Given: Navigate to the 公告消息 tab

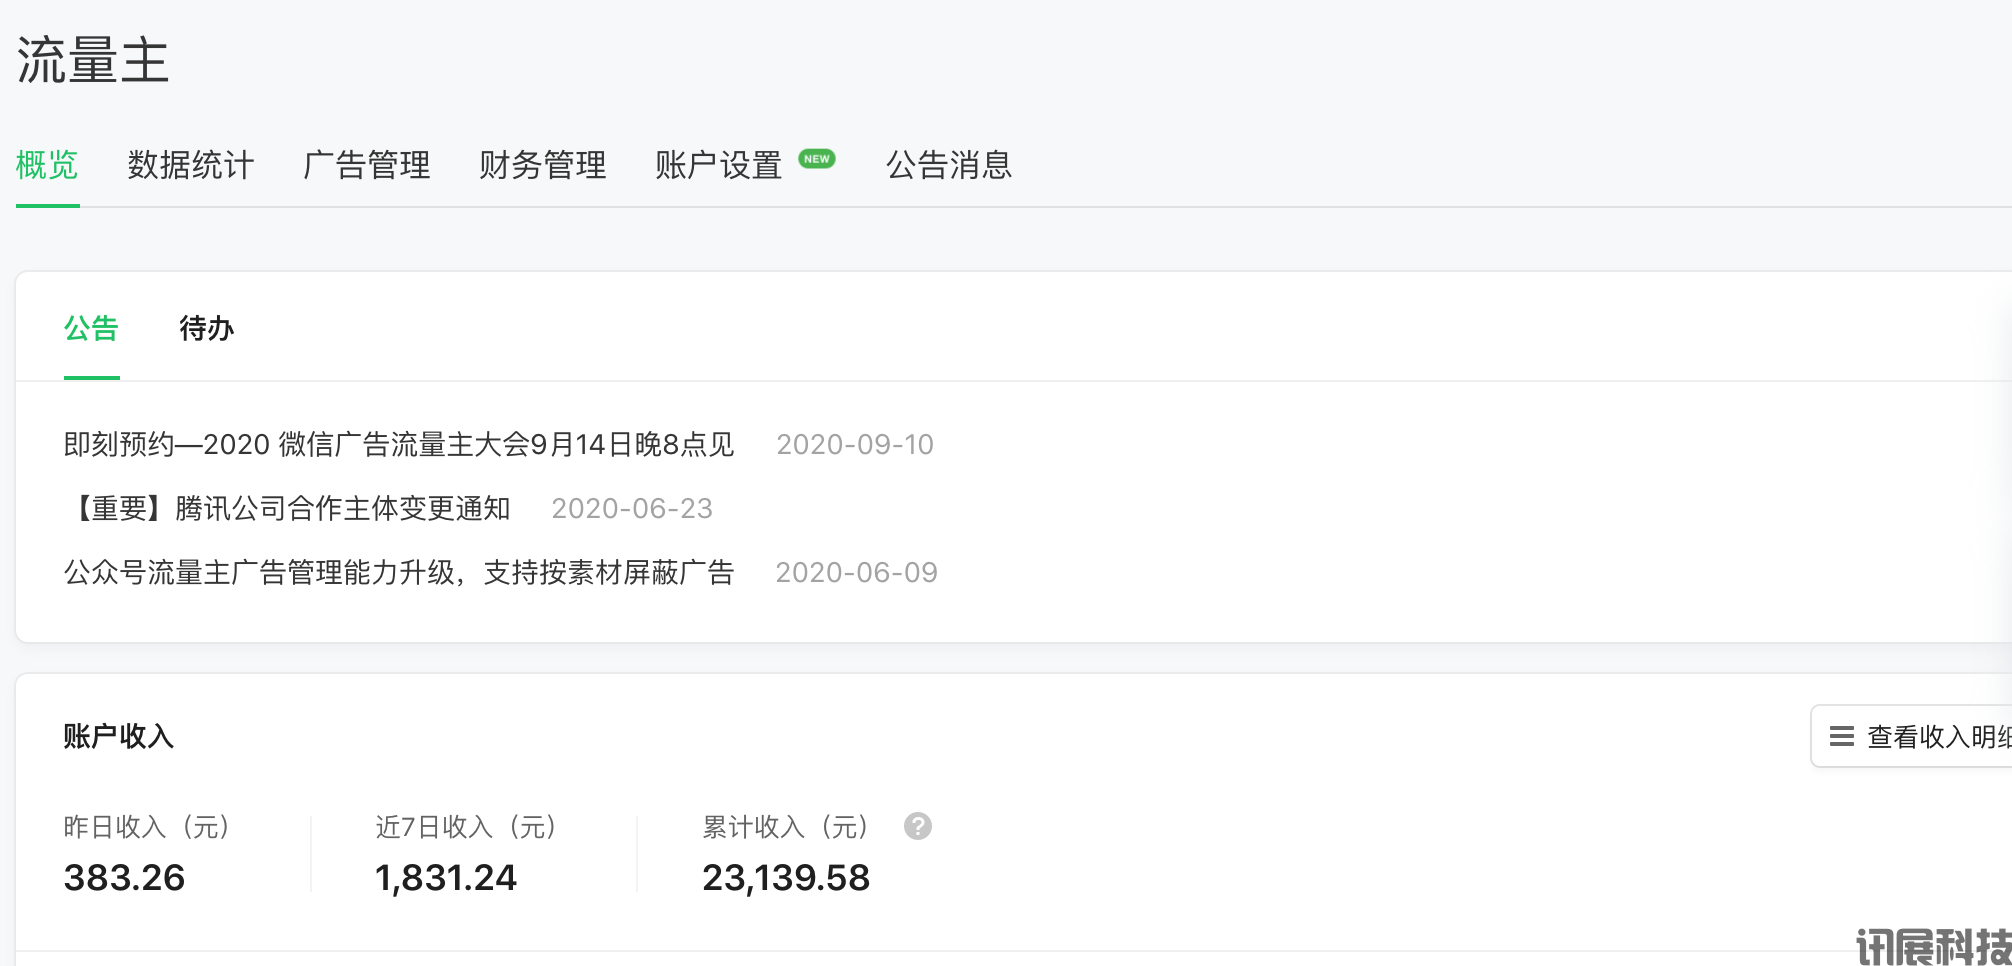Looking at the screenshot, I should pyautogui.click(x=949, y=165).
